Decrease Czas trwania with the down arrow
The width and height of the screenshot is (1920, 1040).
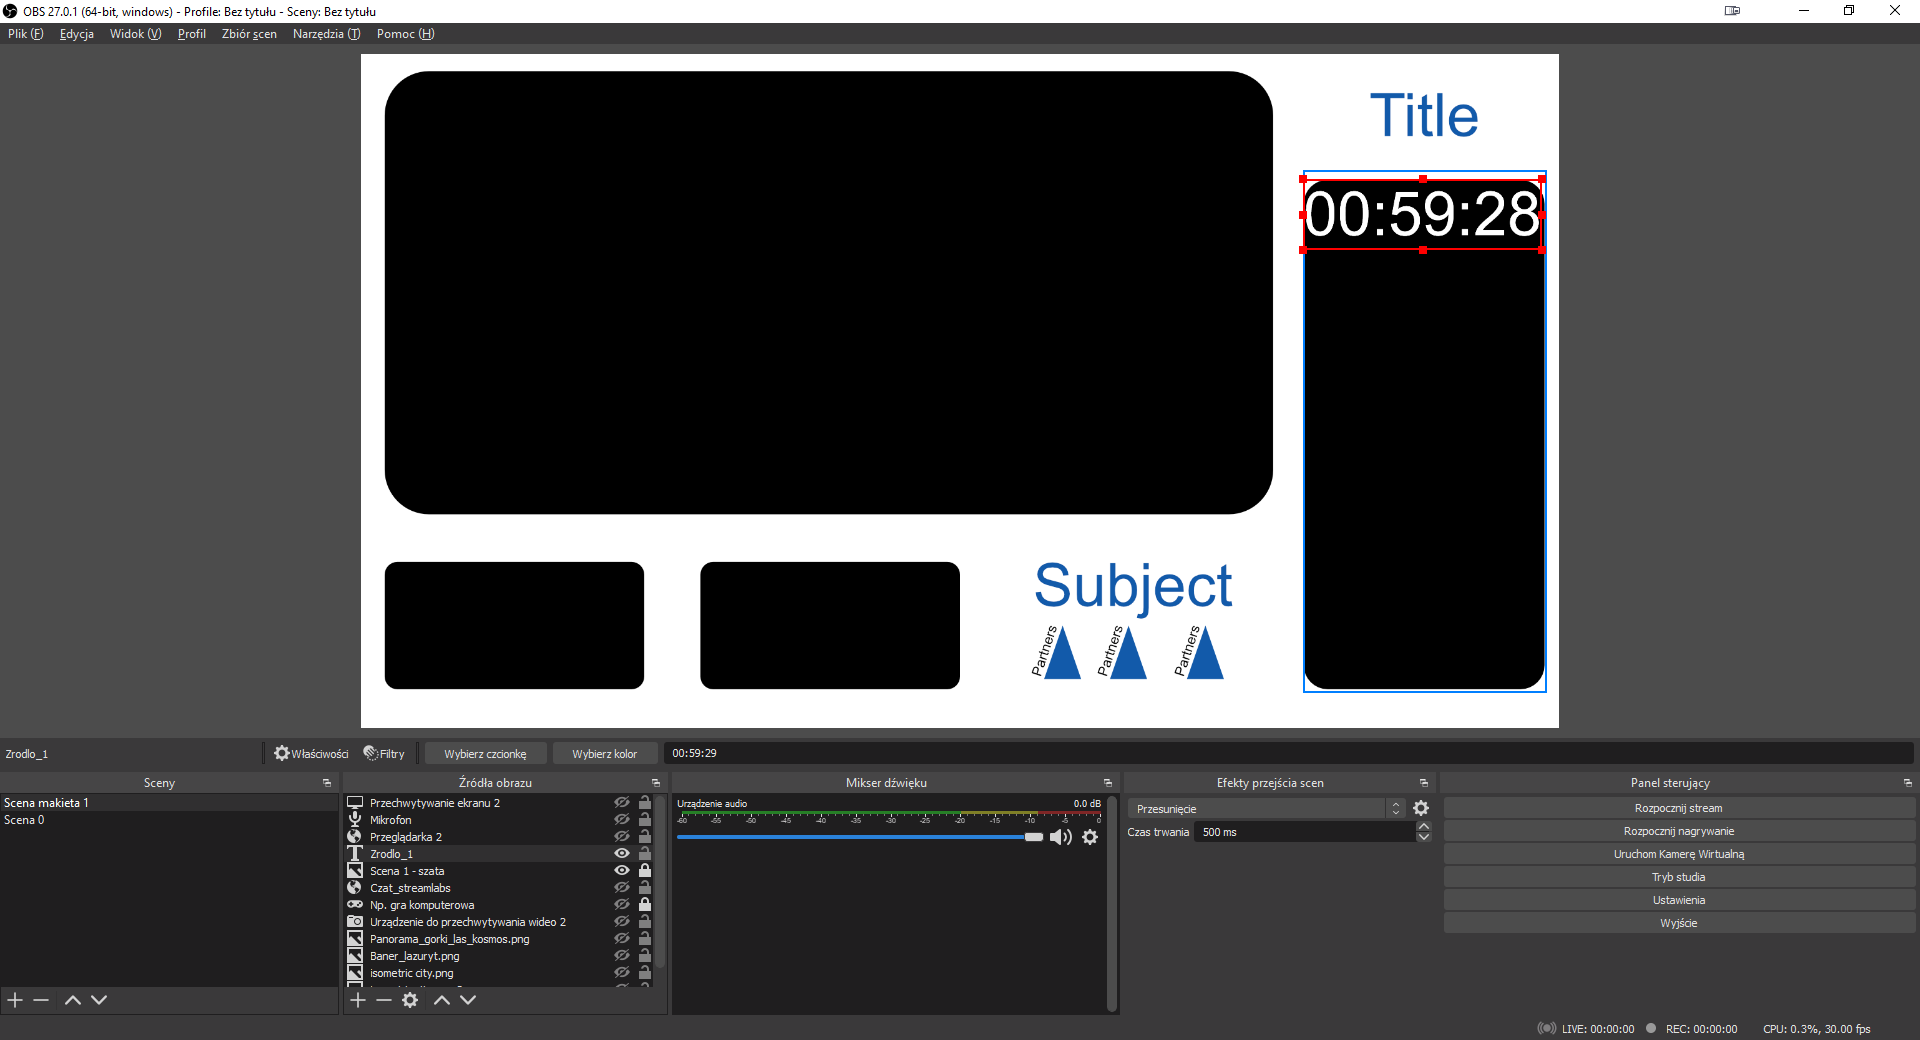(x=1424, y=837)
